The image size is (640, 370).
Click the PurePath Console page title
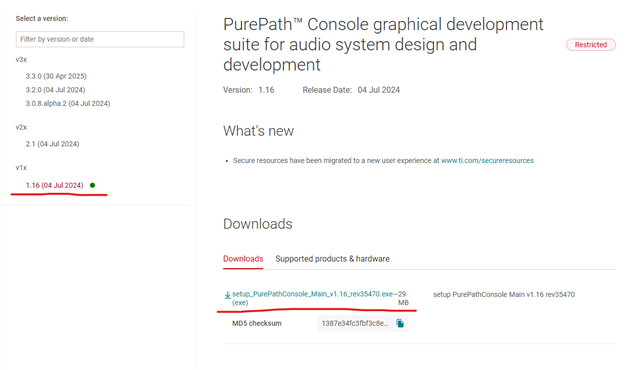(383, 44)
